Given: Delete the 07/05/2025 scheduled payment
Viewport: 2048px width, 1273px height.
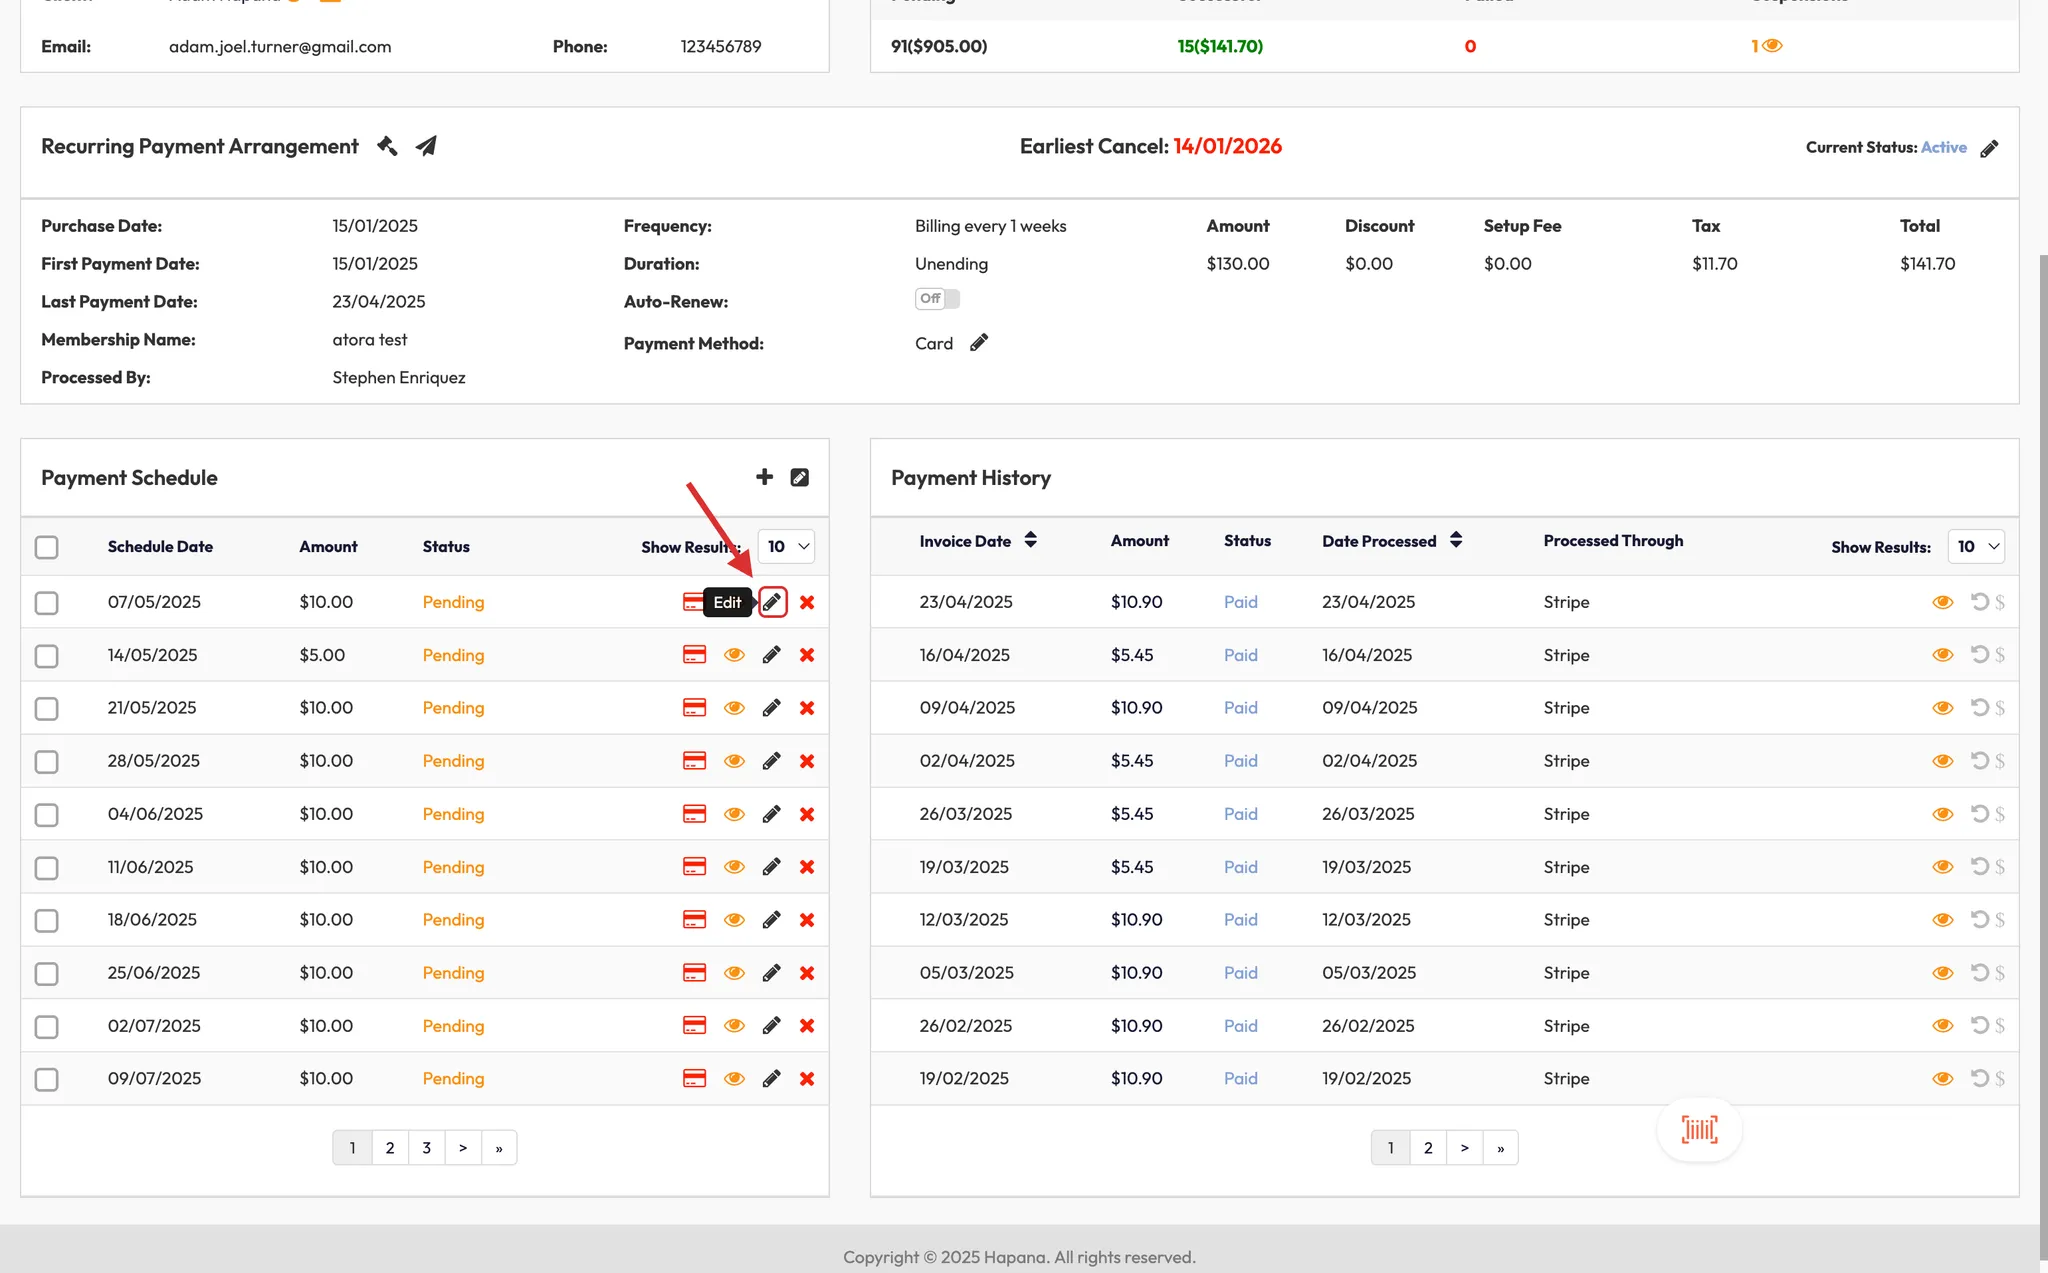Looking at the screenshot, I should (807, 602).
